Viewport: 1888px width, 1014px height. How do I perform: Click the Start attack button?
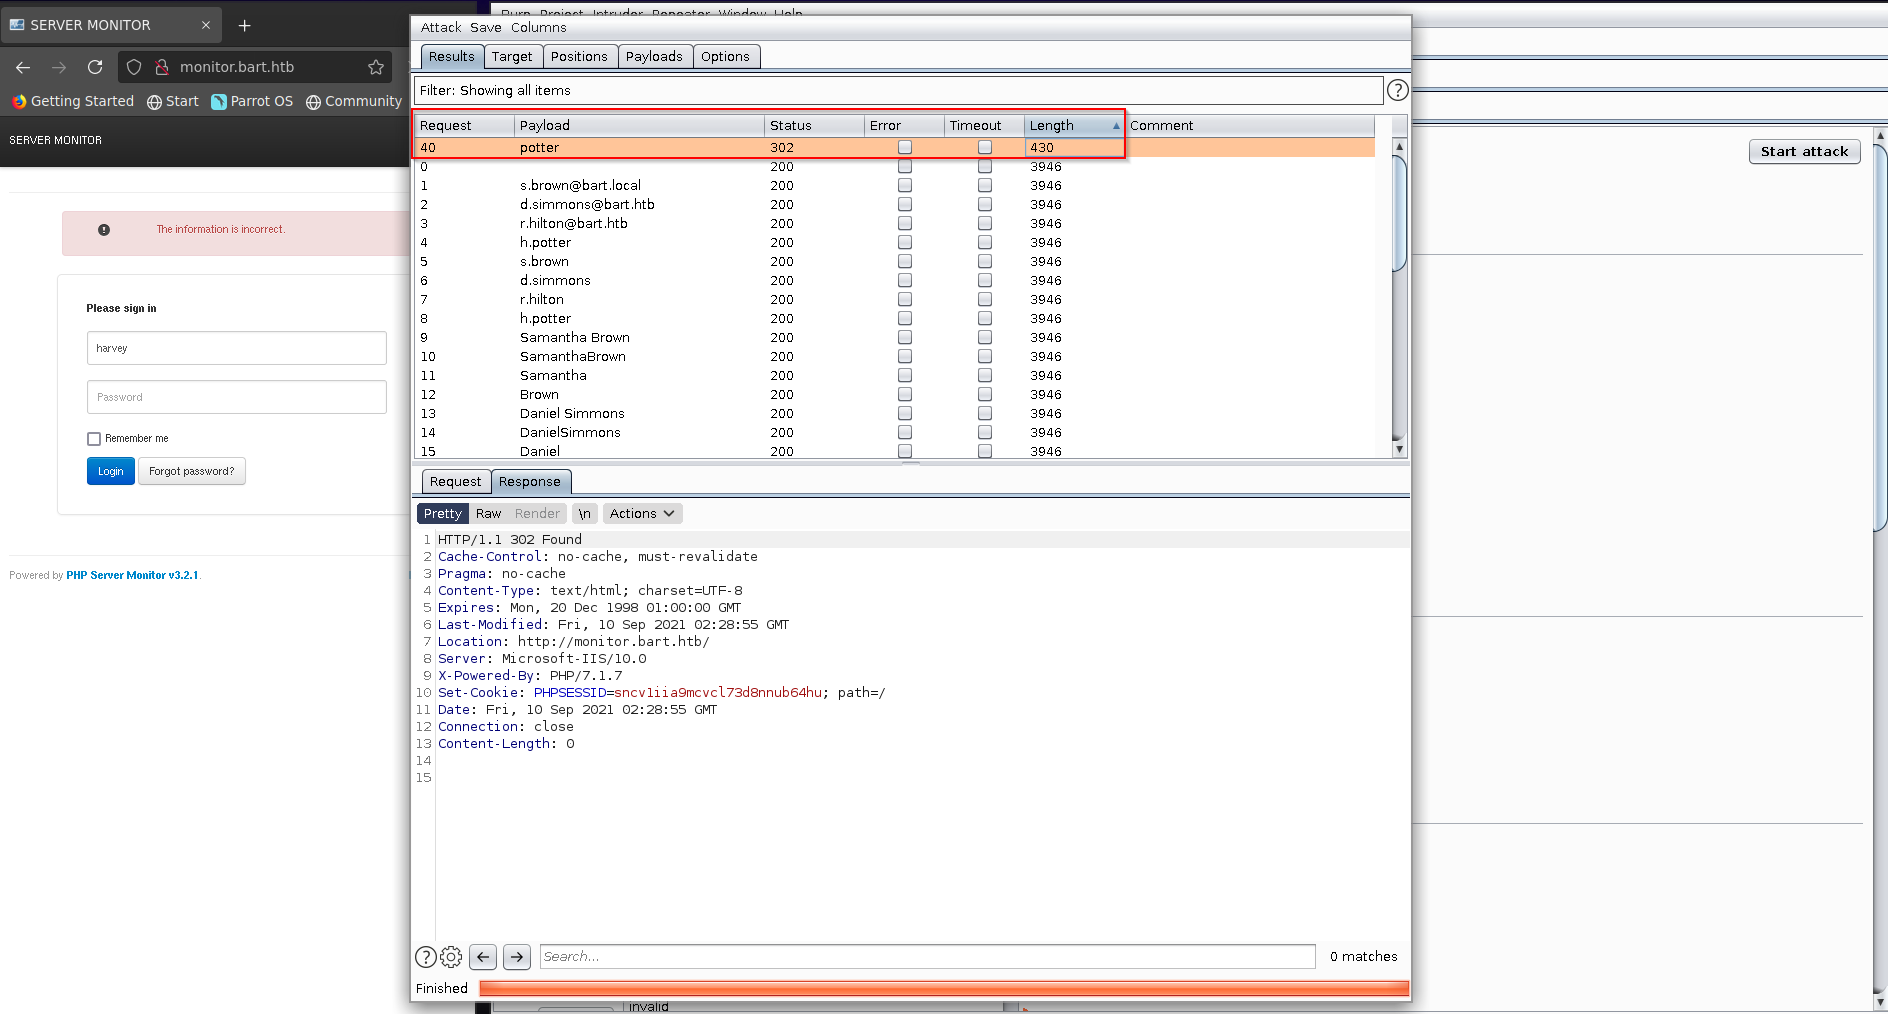pos(1804,152)
